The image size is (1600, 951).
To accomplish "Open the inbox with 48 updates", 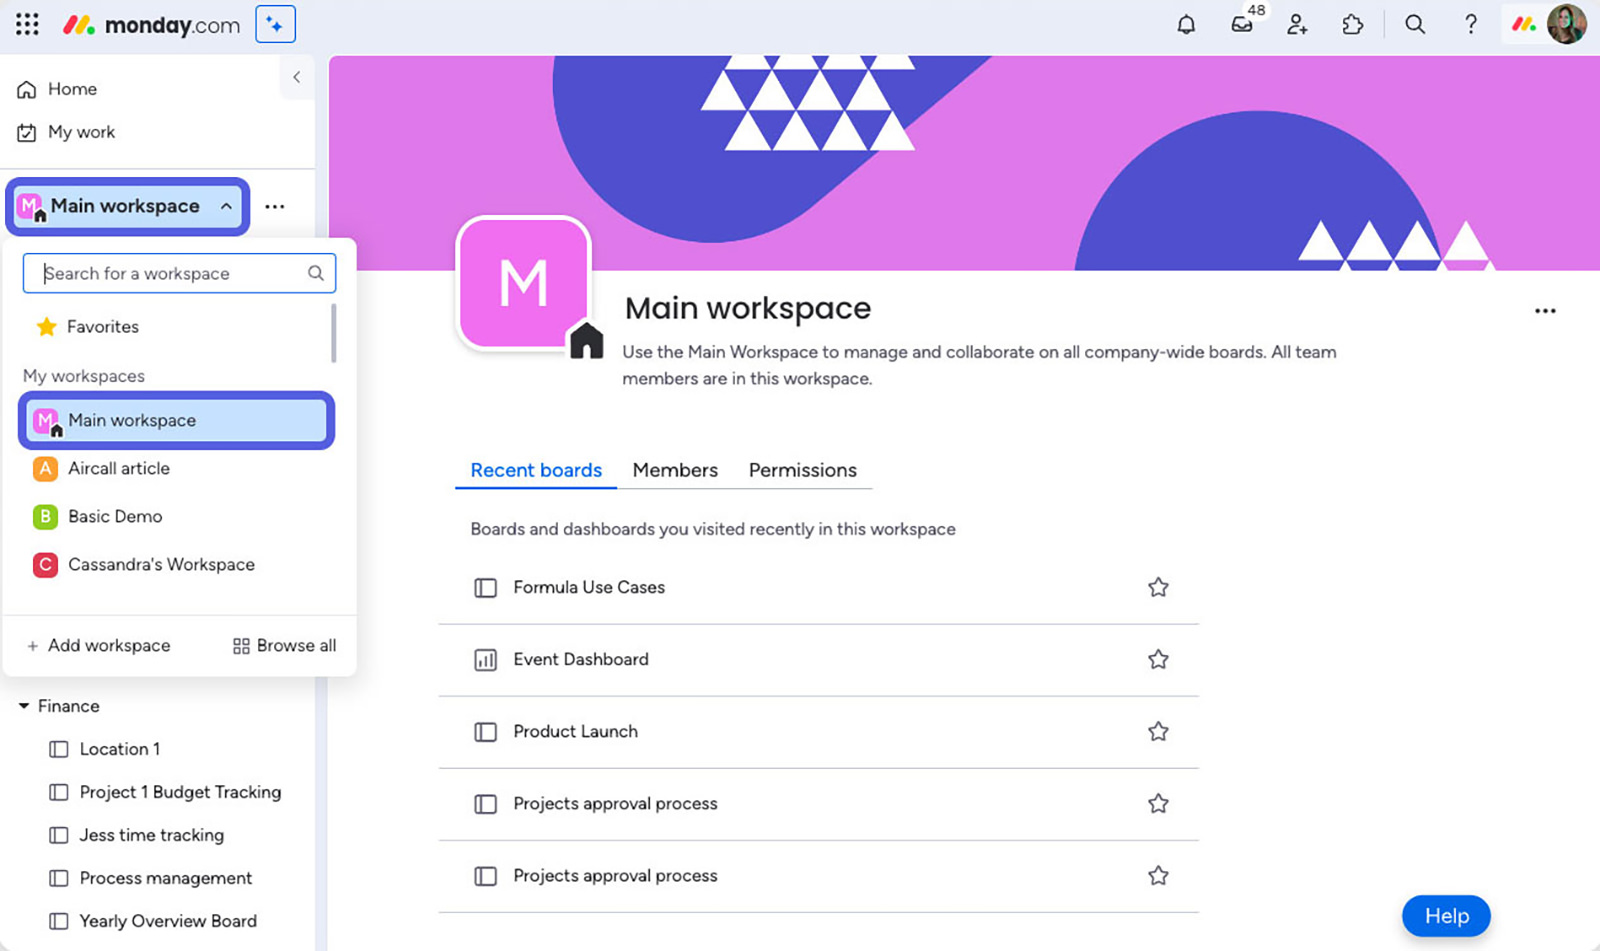I will click(1242, 25).
